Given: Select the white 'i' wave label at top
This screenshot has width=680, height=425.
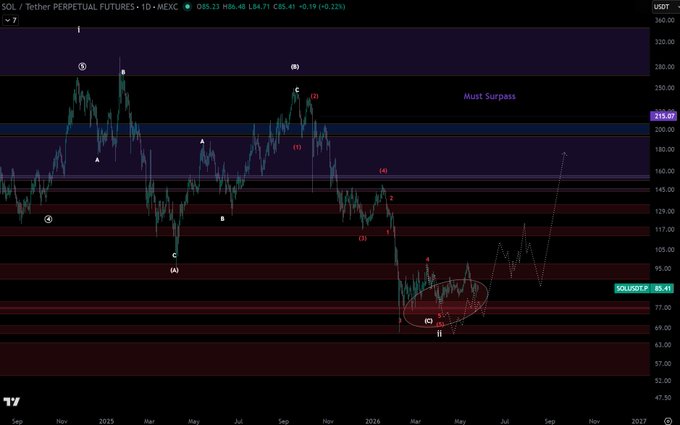Looking at the screenshot, I should (x=78, y=29).
